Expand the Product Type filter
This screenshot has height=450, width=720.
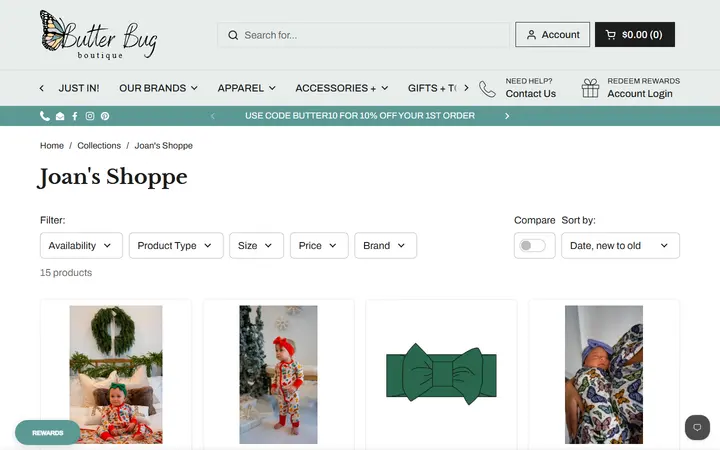point(176,246)
